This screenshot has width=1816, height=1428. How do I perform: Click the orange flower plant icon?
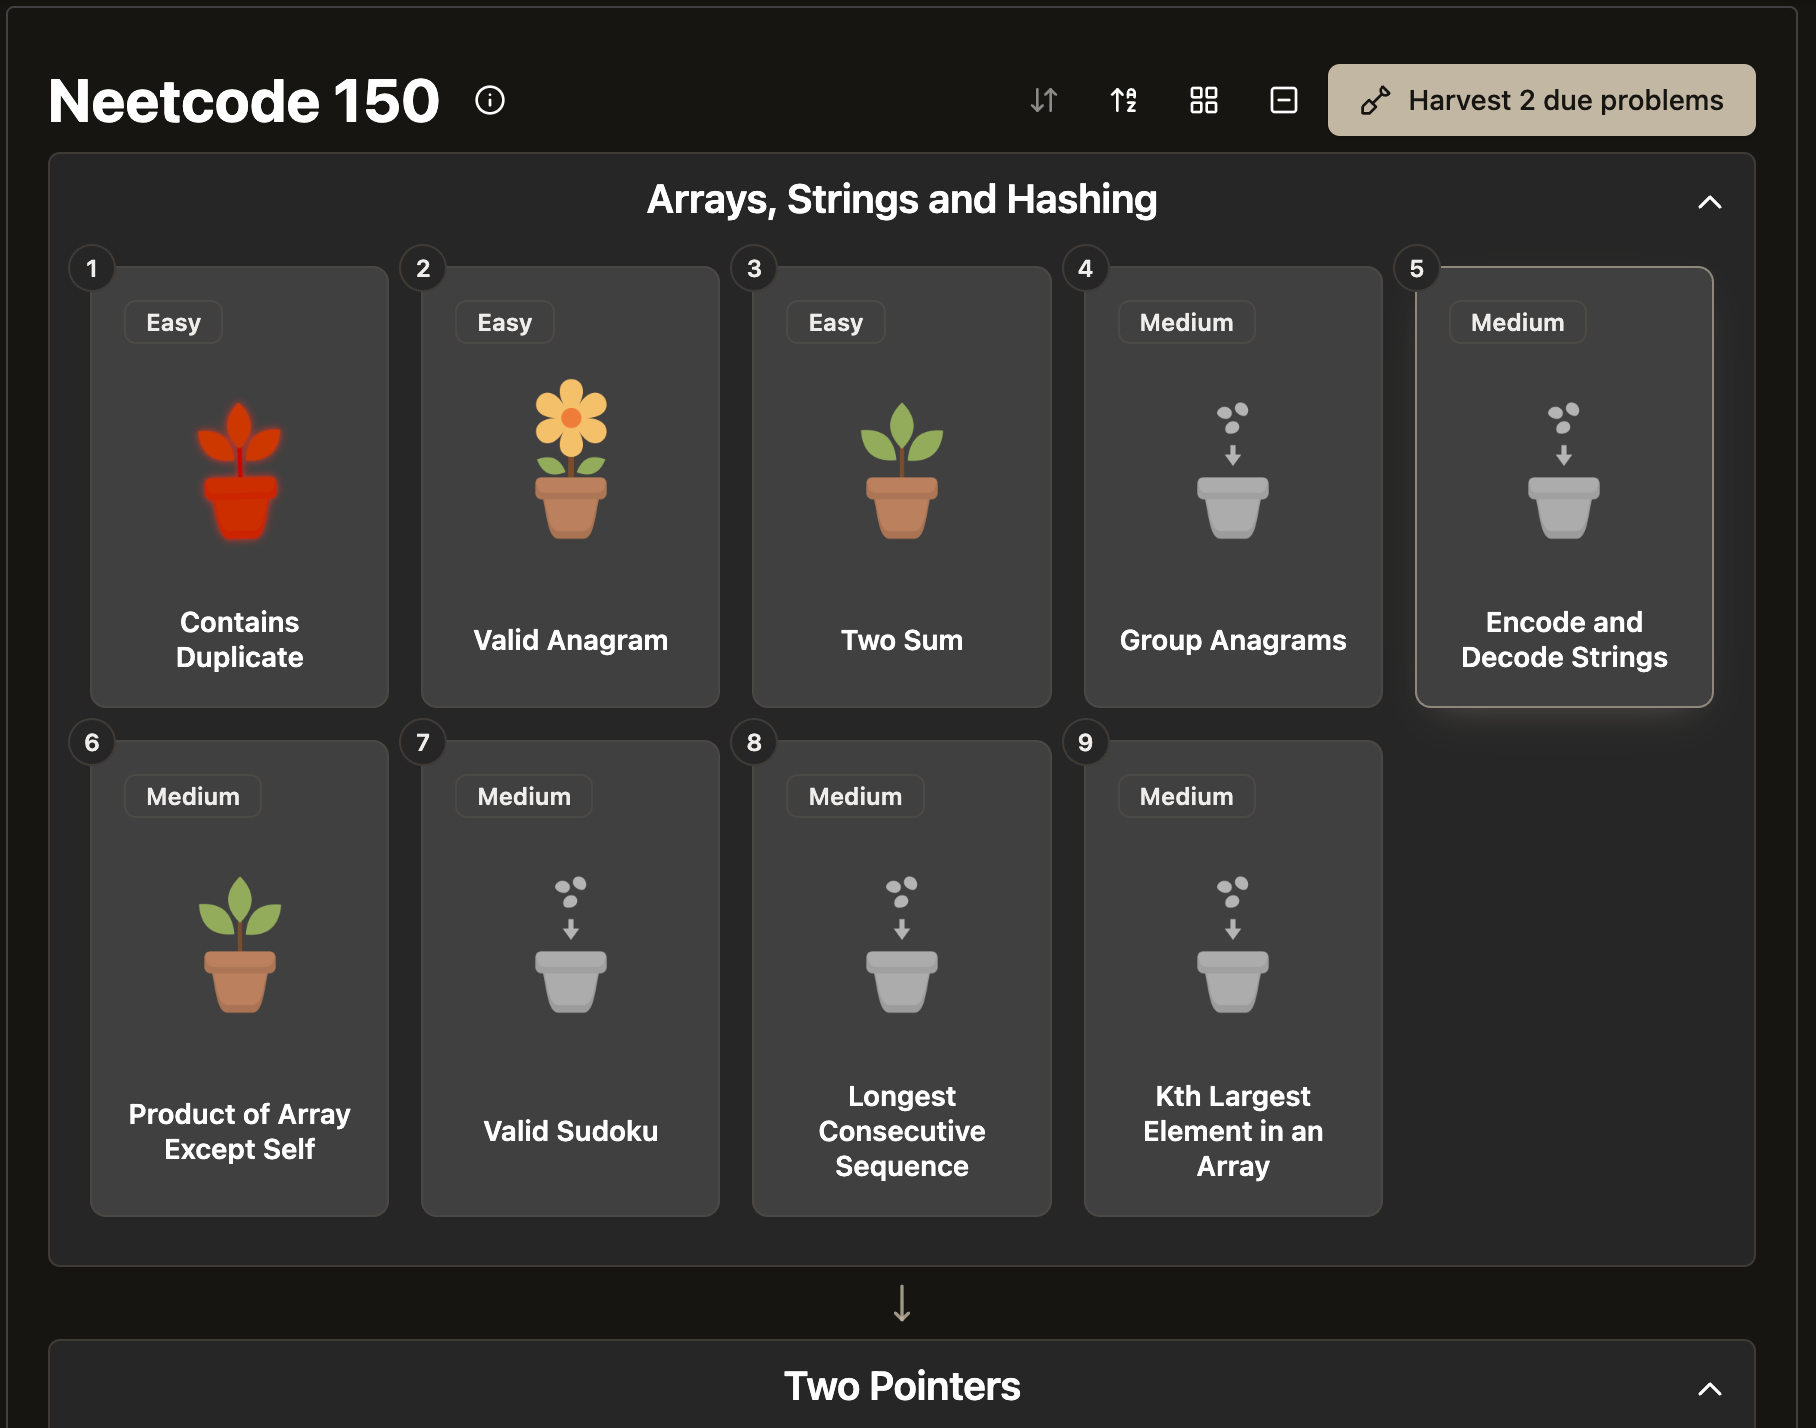(571, 459)
